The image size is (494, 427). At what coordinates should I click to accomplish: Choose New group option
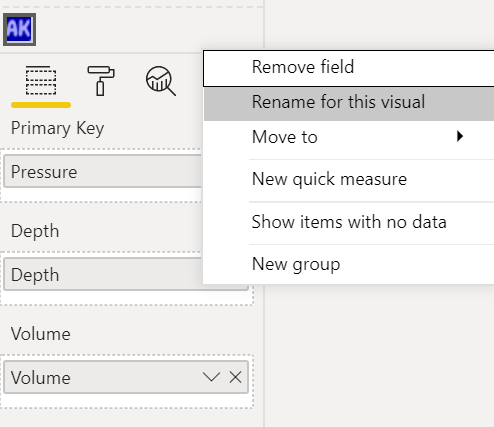349,264
